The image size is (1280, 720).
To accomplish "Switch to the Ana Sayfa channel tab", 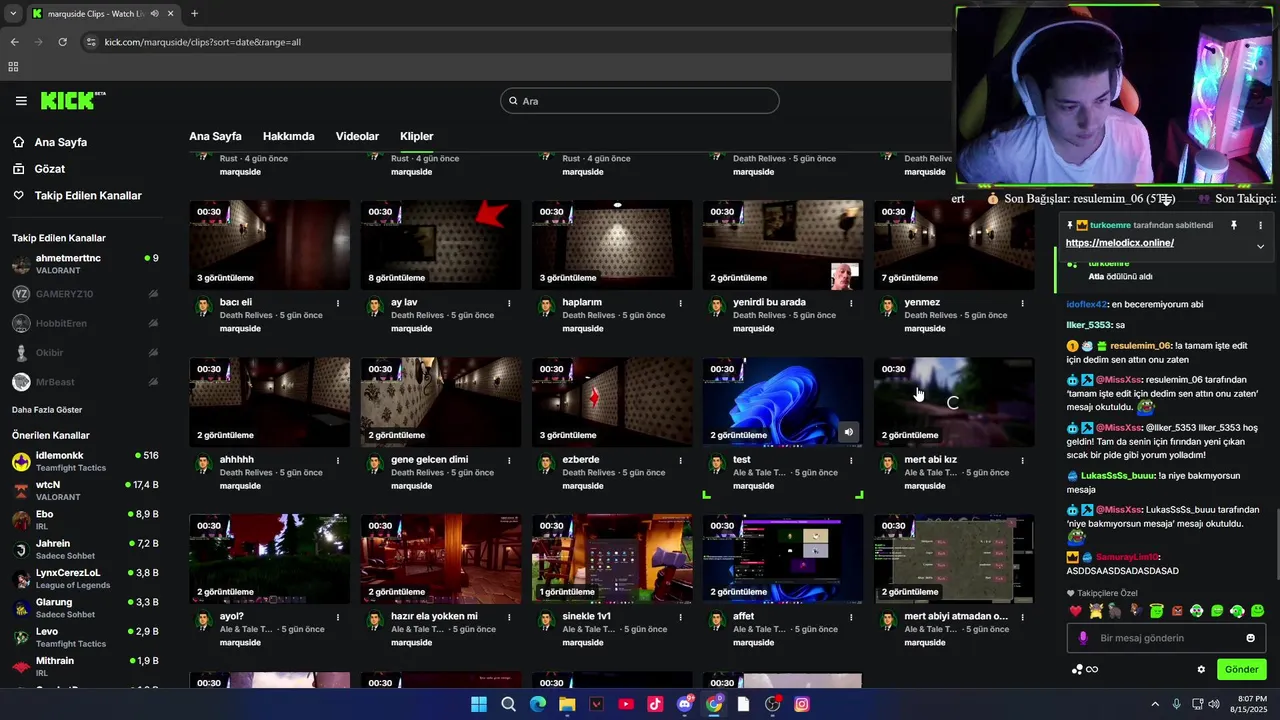I will coord(215,136).
